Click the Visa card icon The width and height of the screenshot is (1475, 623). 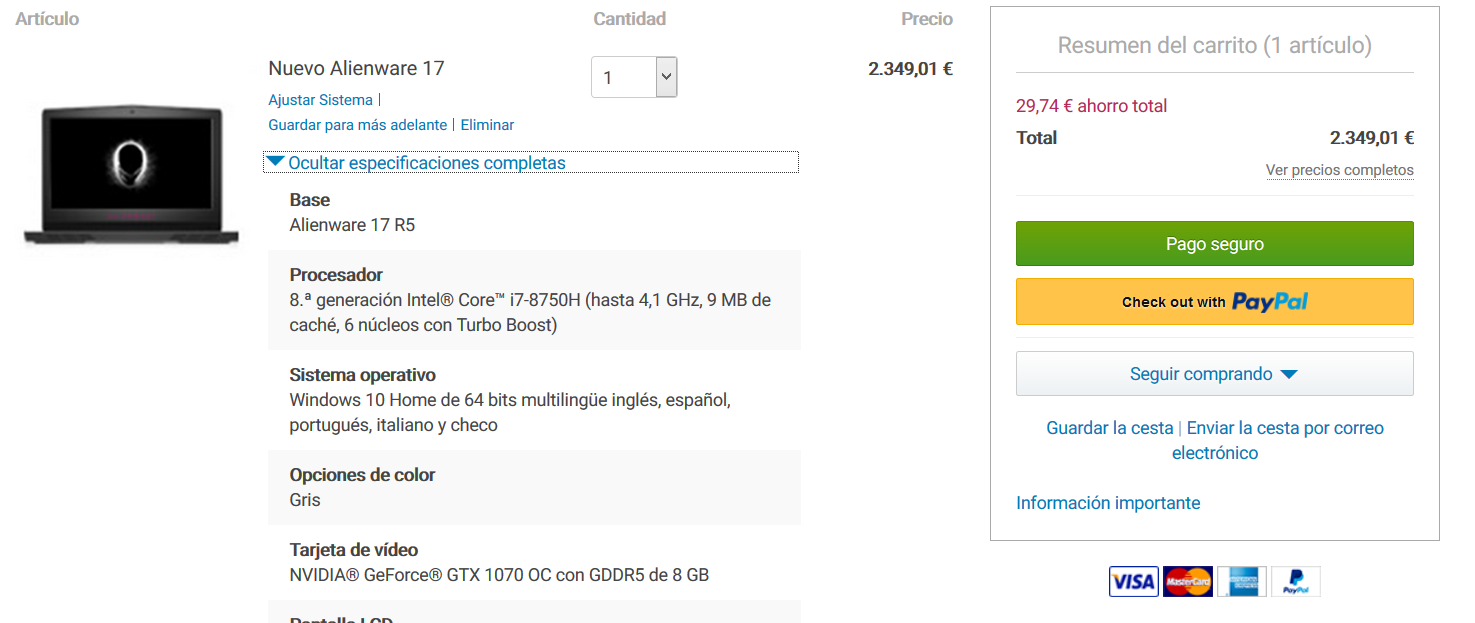point(1134,581)
